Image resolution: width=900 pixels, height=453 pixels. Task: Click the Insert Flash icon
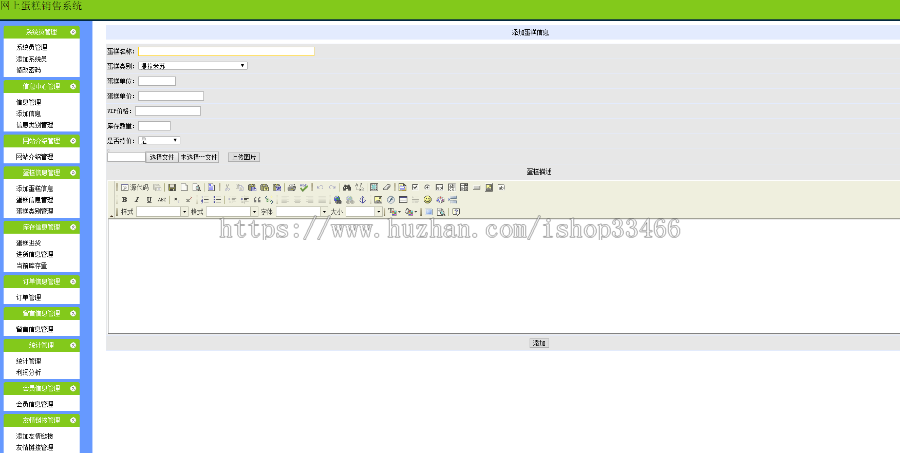click(x=390, y=200)
